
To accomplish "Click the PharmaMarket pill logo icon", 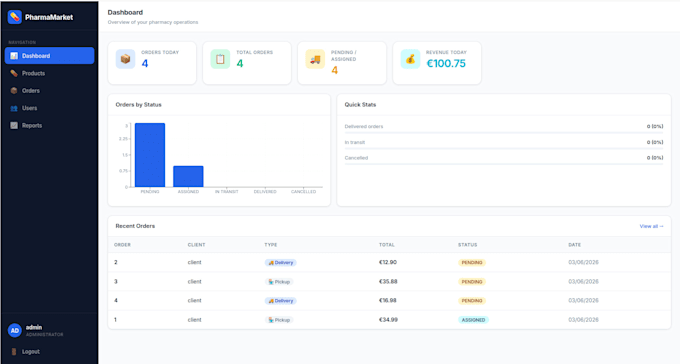I will click(14, 17).
